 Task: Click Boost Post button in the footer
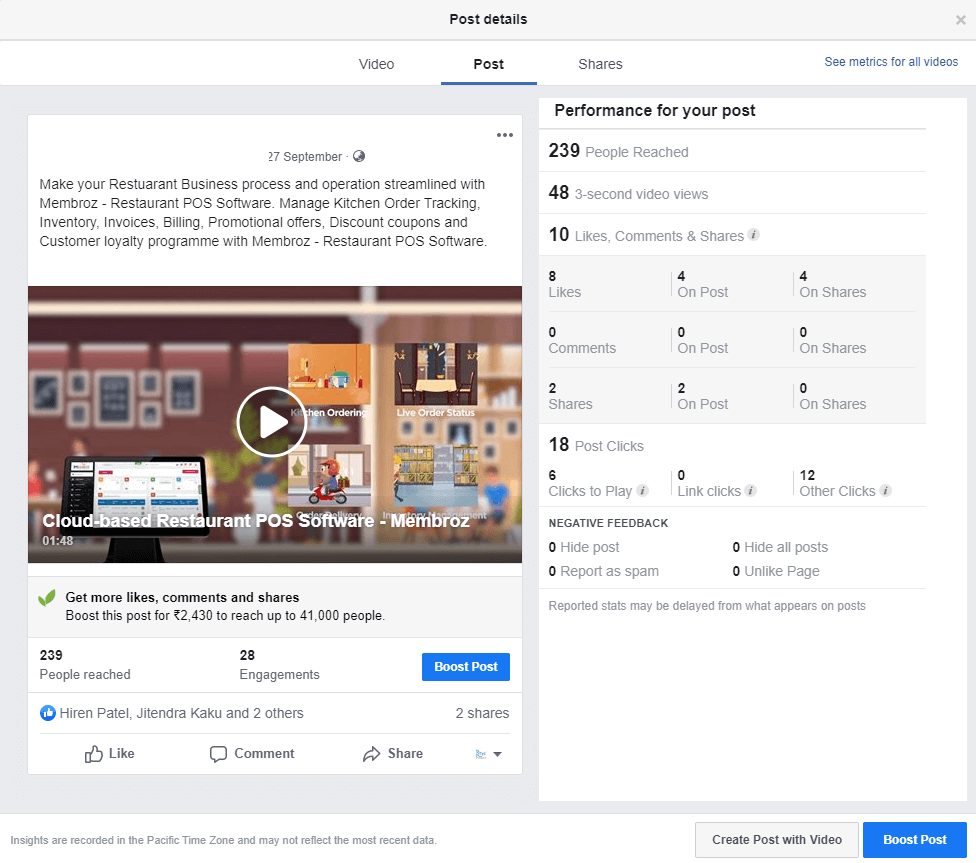pos(914,839)
